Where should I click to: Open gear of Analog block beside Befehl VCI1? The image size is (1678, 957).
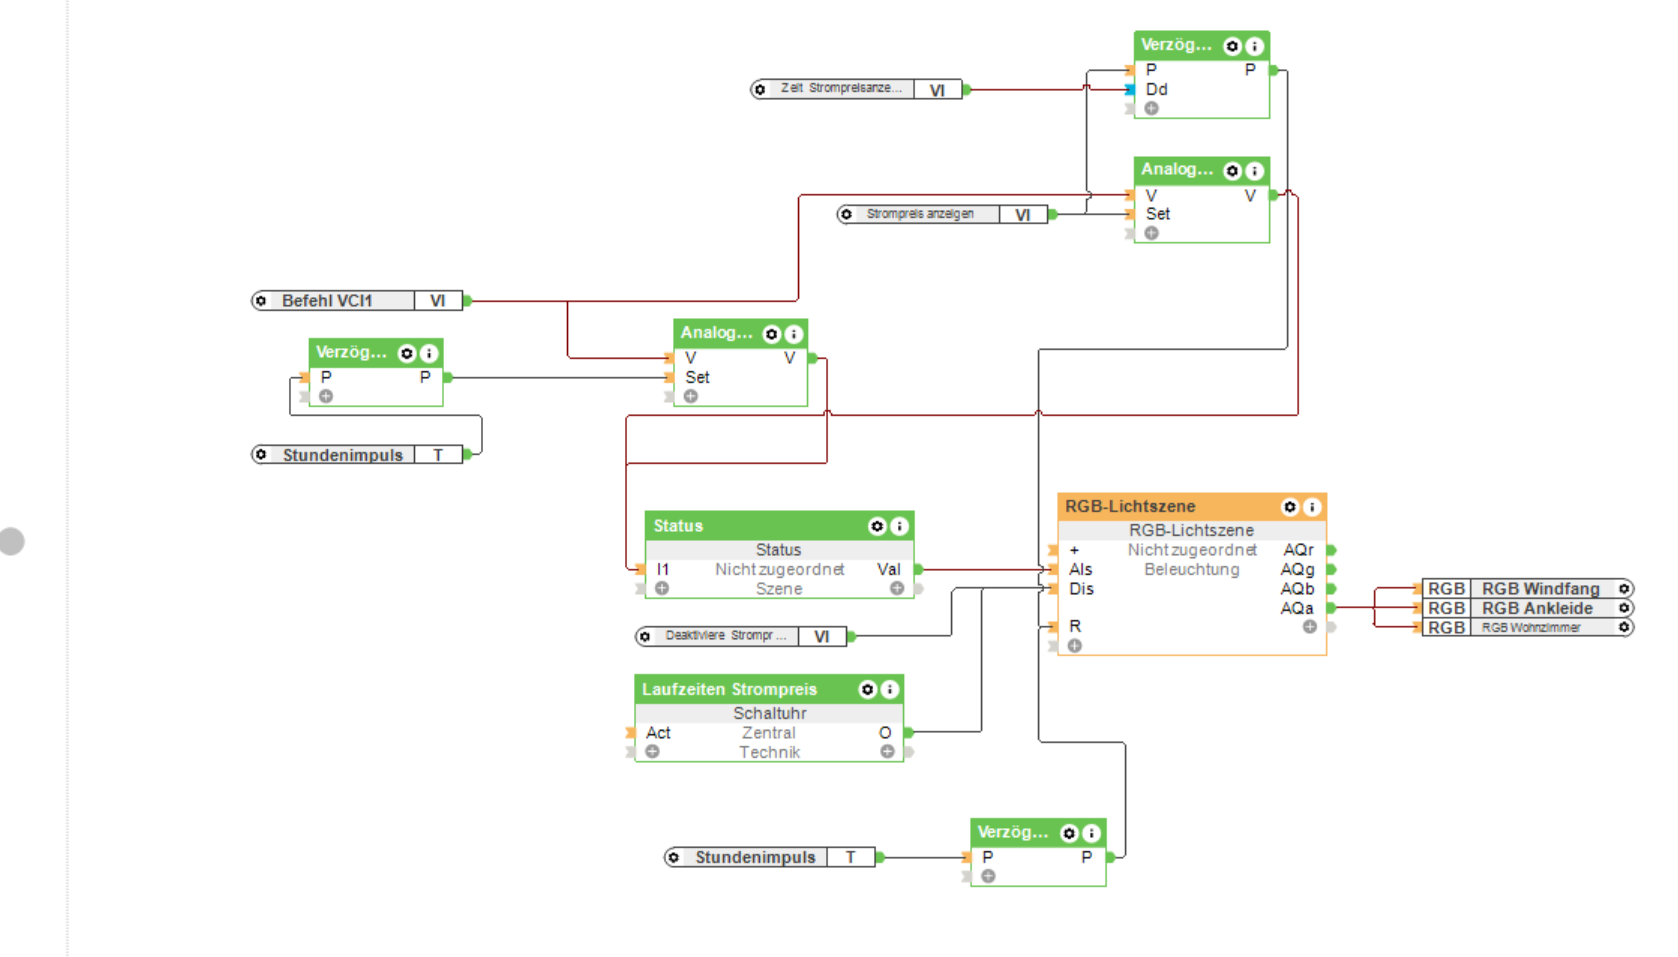771,334
